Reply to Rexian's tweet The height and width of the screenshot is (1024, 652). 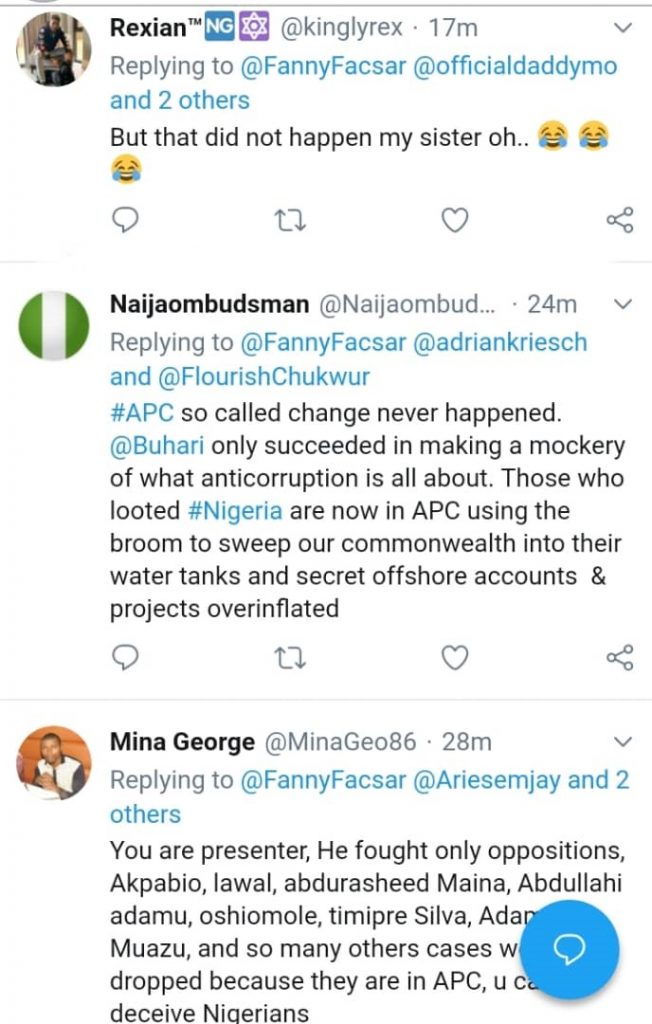[125, 219]
